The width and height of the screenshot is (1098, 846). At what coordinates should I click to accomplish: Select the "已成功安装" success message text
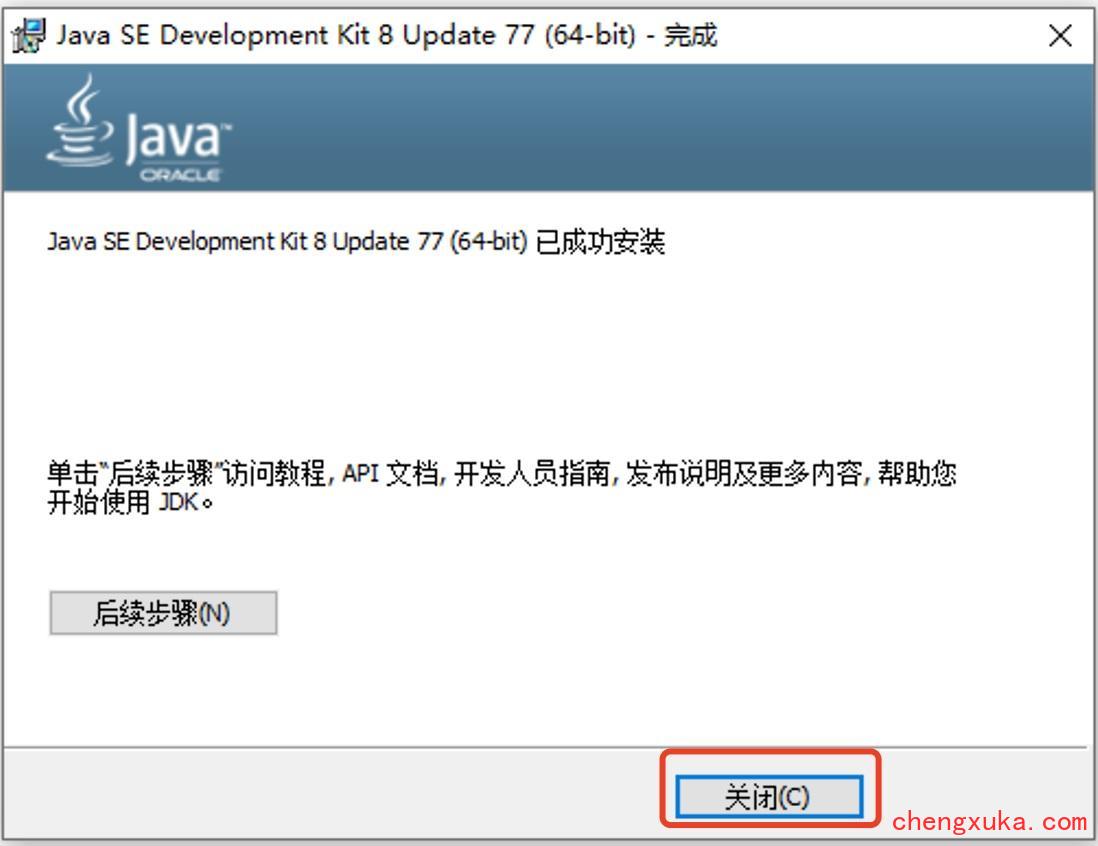coord(600,242)
